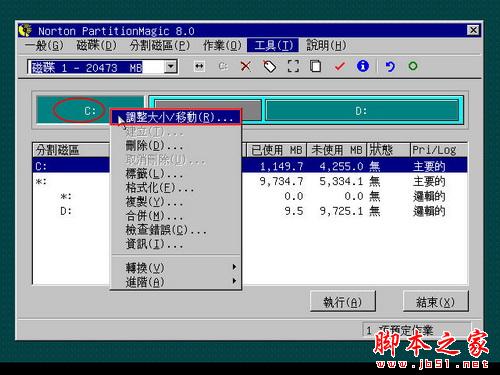
Task: Choose 合併(M)... from context menu
Action: 175,216
